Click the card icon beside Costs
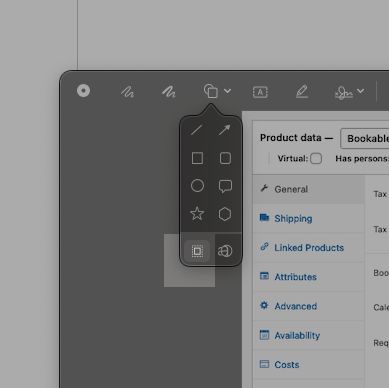 tap(264, 364)
